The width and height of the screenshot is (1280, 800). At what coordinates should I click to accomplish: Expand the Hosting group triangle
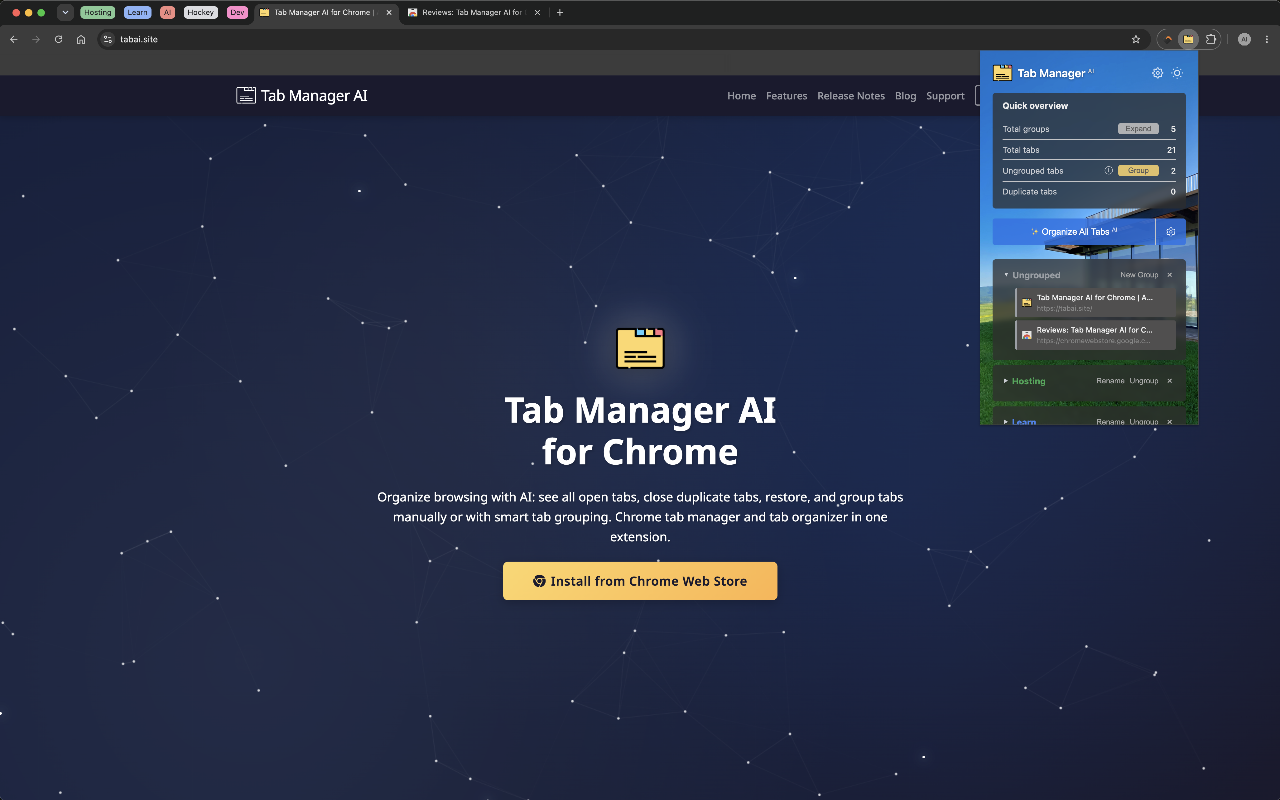(1006, 381)
